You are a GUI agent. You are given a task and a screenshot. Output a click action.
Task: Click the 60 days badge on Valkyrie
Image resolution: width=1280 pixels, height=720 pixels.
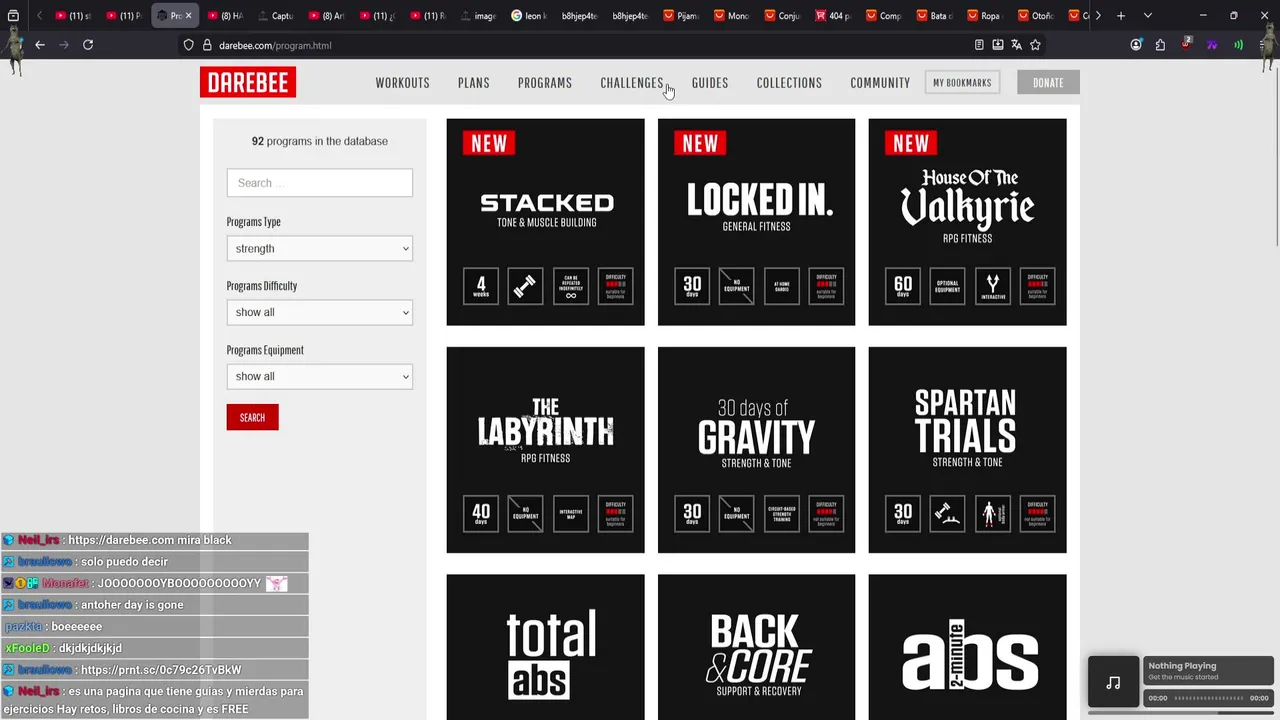click(x=903, y=286)
